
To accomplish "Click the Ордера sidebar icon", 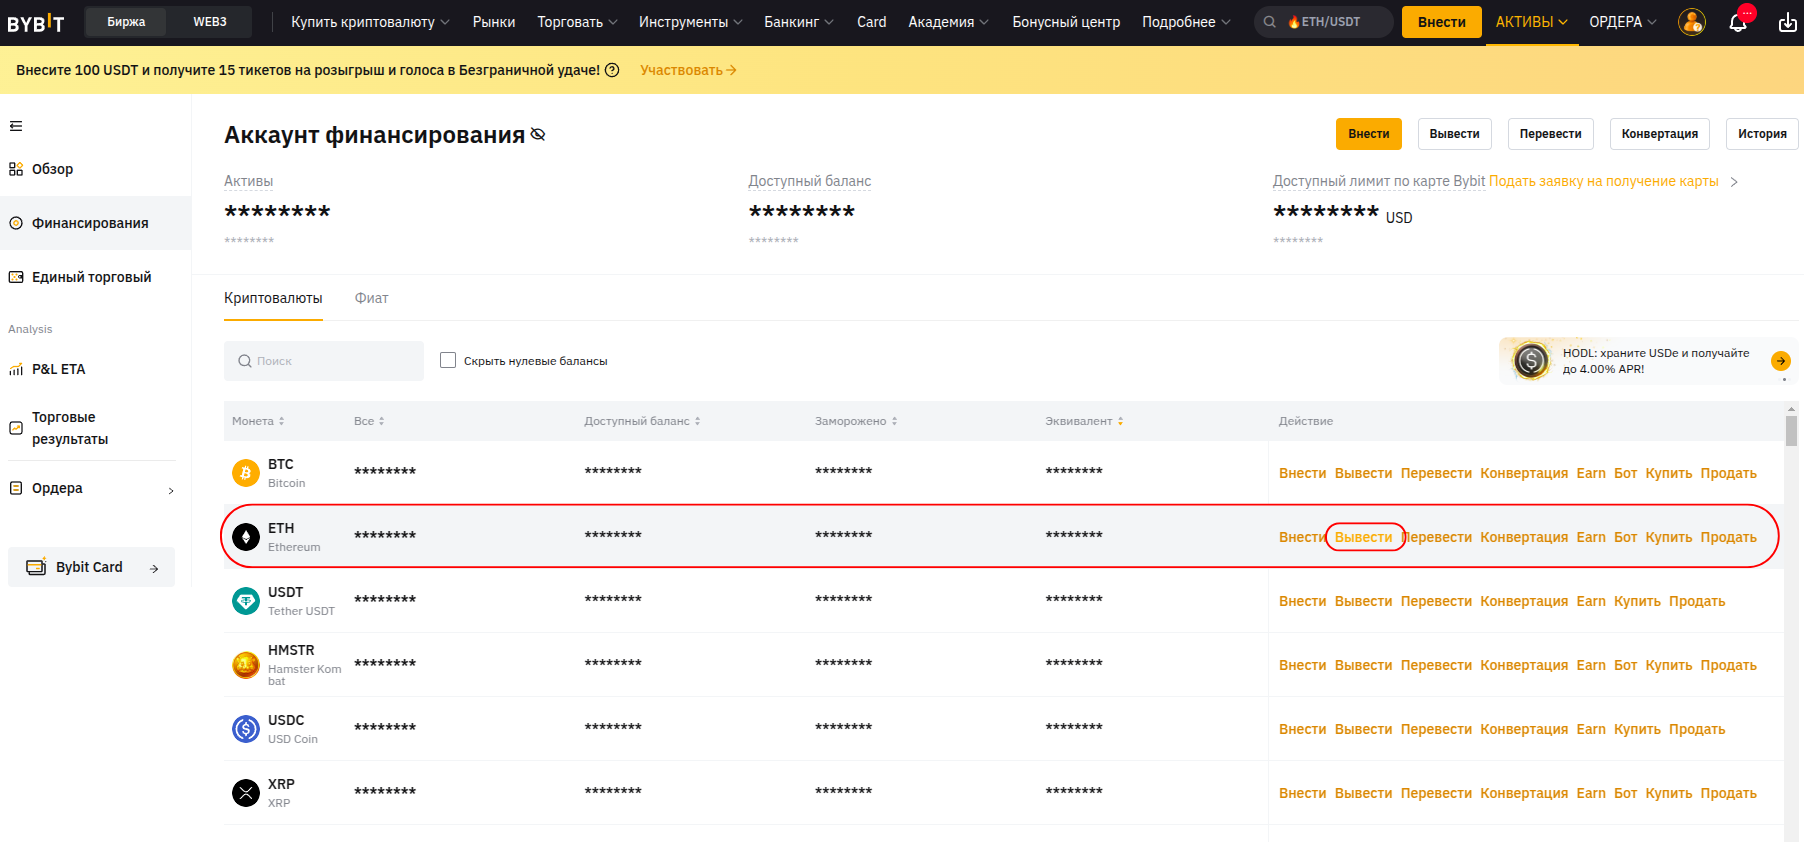I will pos(16,488).
